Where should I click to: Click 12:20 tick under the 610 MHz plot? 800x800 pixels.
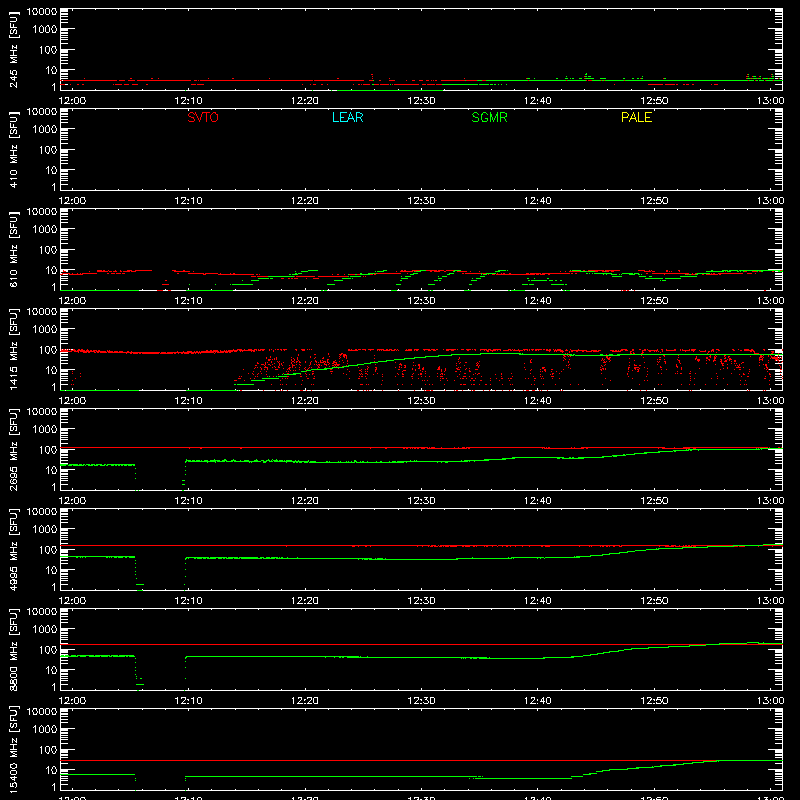(x=305, y=301)
